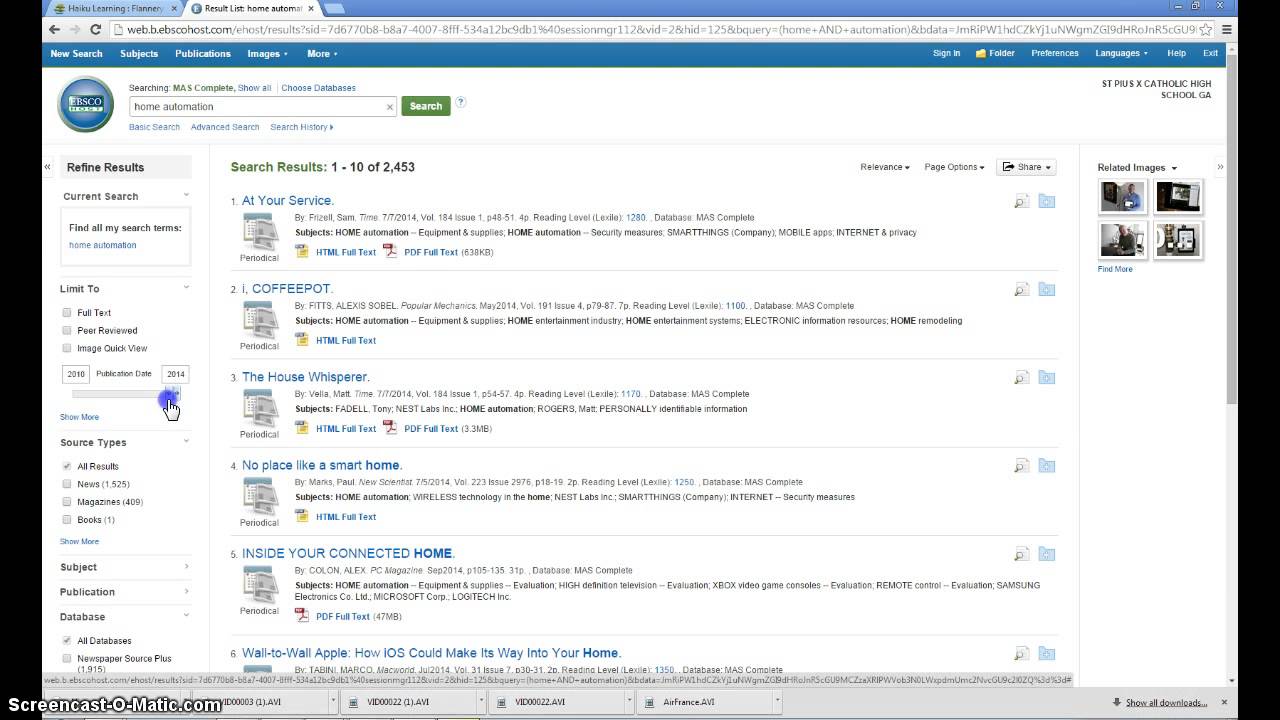Collapse the Refine Results sidebar

47,167
